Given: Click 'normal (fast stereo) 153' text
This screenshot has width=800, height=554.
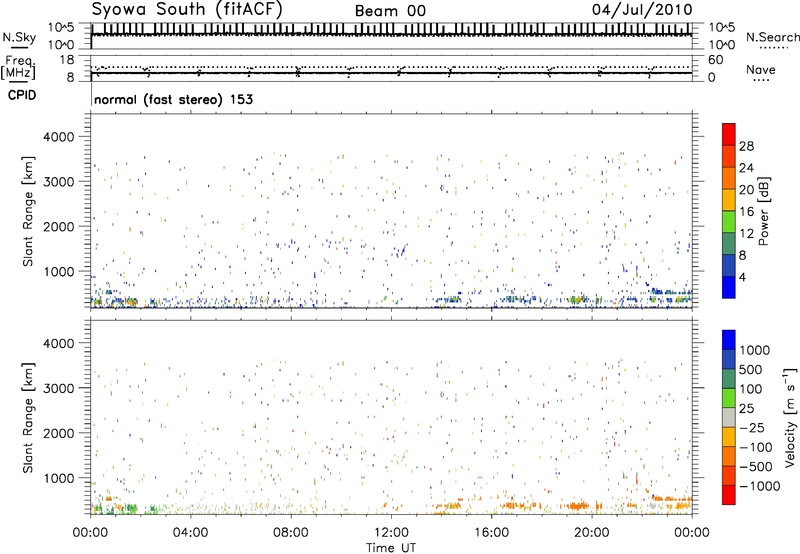Looking at the screenshot, I should pyautogui.click(x=173, y=99).
